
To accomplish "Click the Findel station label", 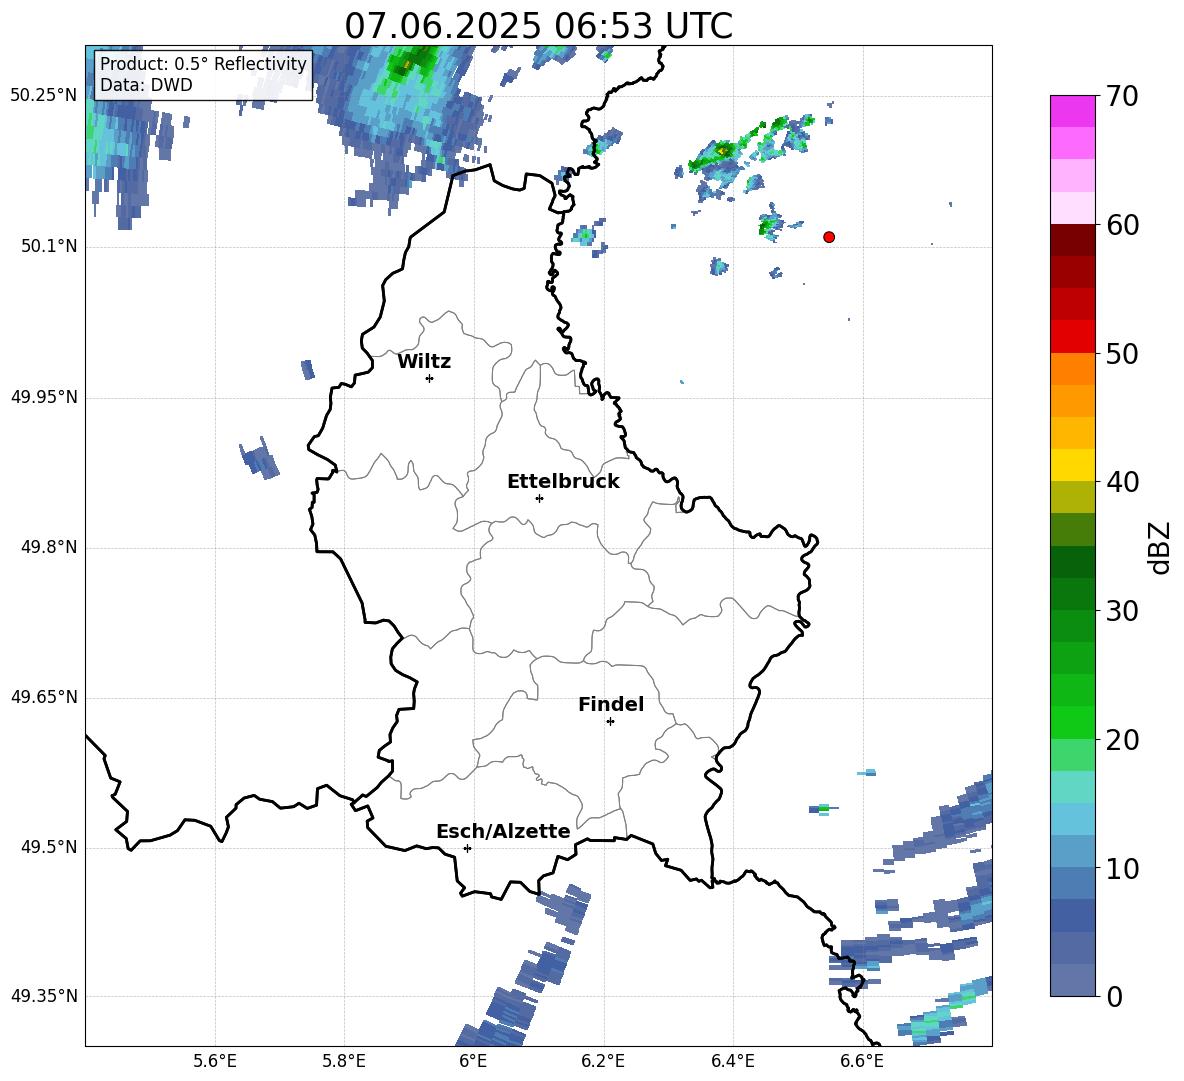I will (x=611, y=704).
